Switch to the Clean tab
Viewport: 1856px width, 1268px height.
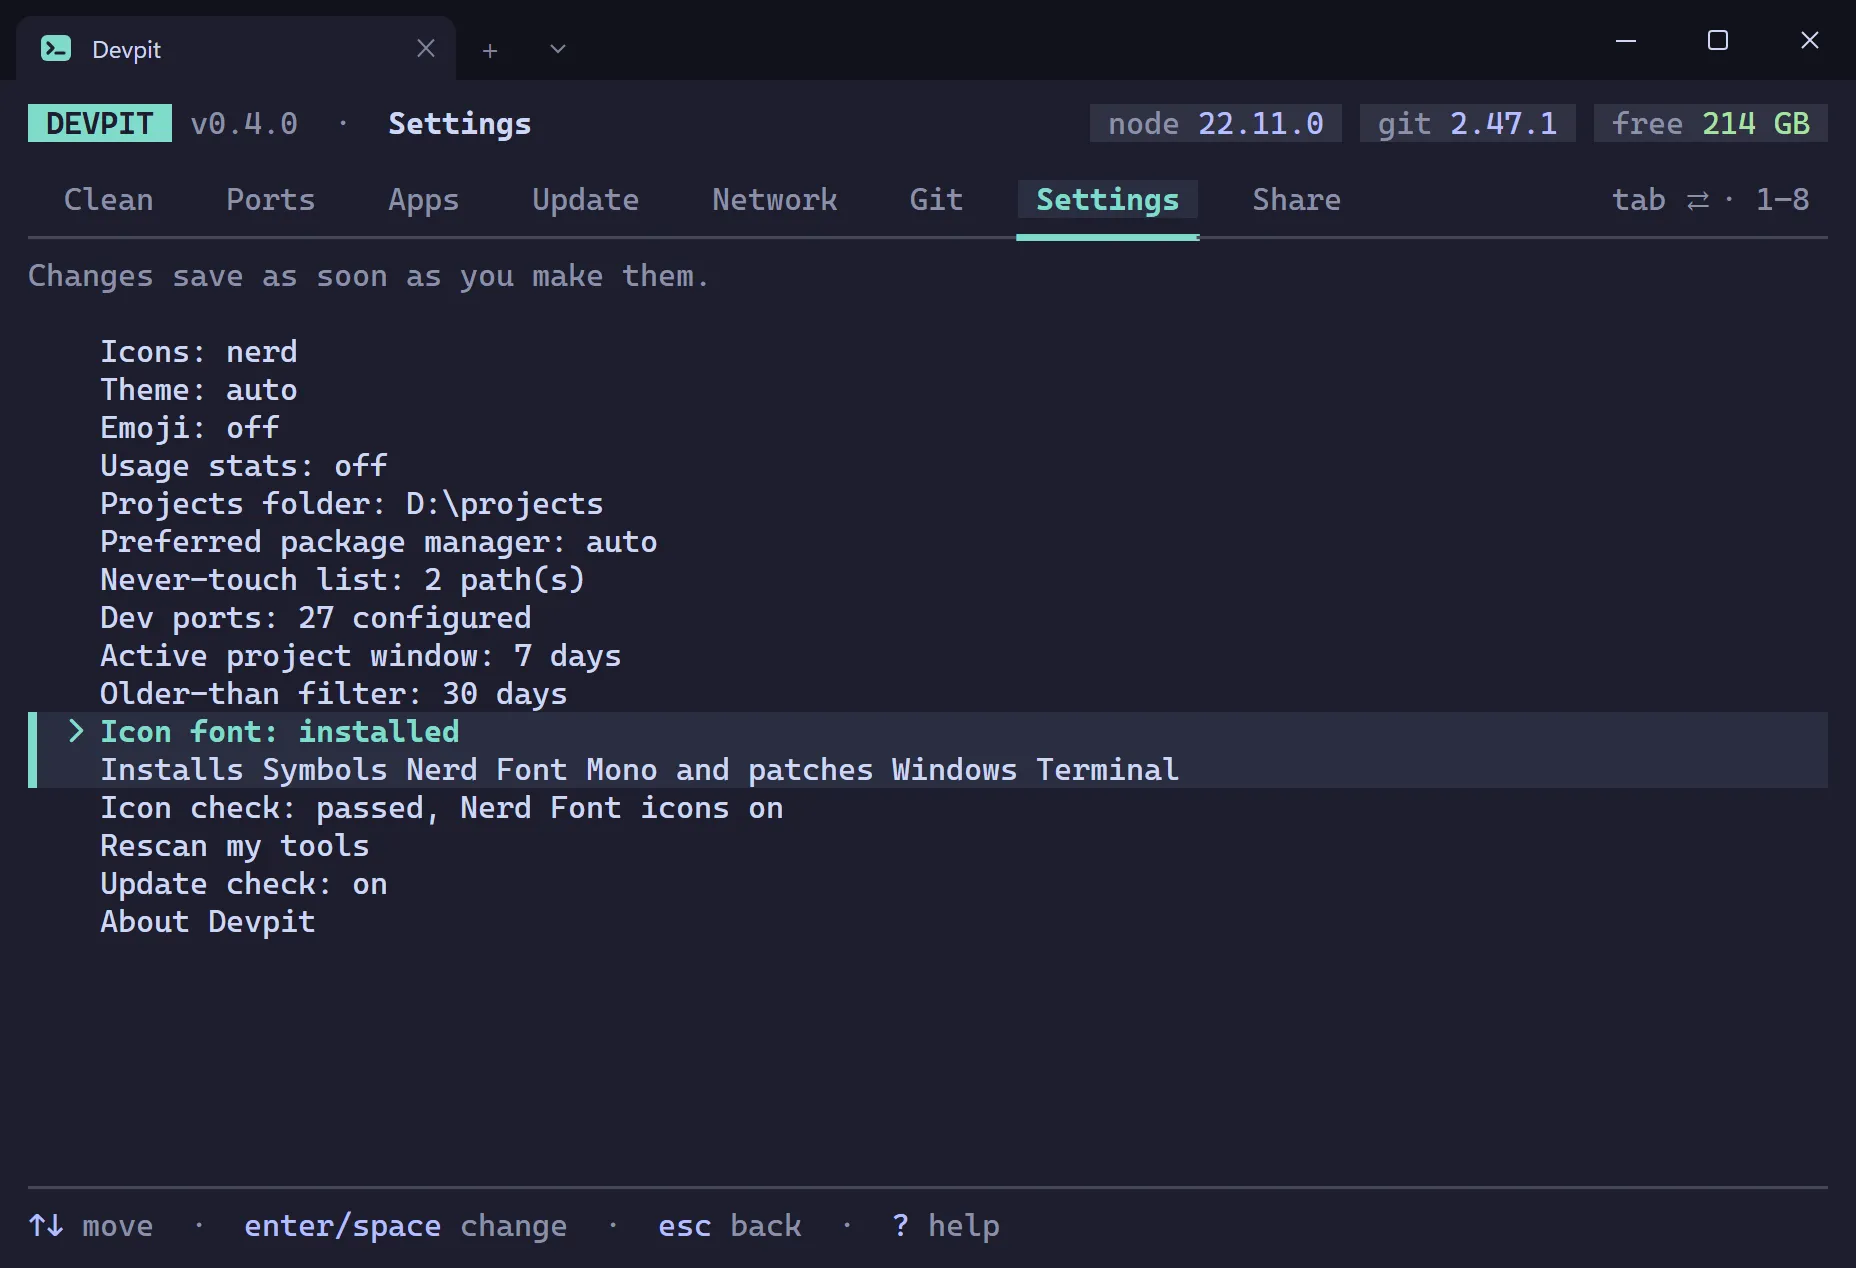point(109,200)
